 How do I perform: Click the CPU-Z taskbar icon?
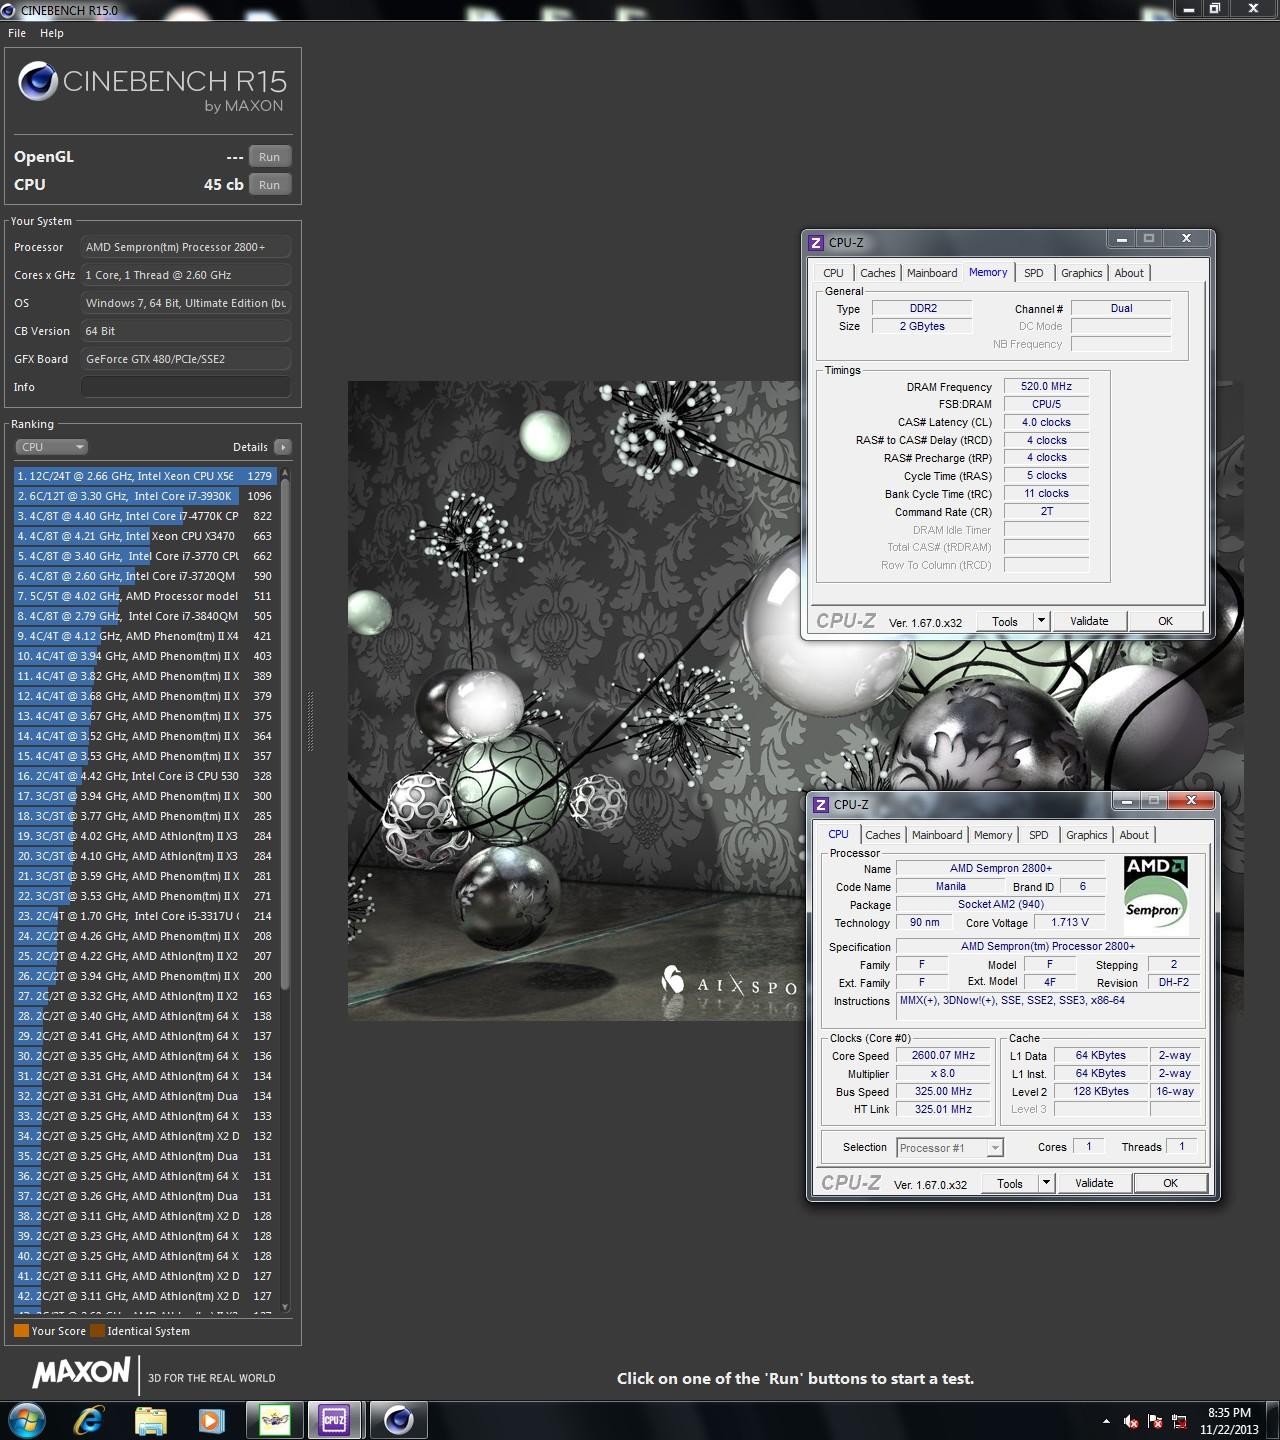(x=333, y=1420)
